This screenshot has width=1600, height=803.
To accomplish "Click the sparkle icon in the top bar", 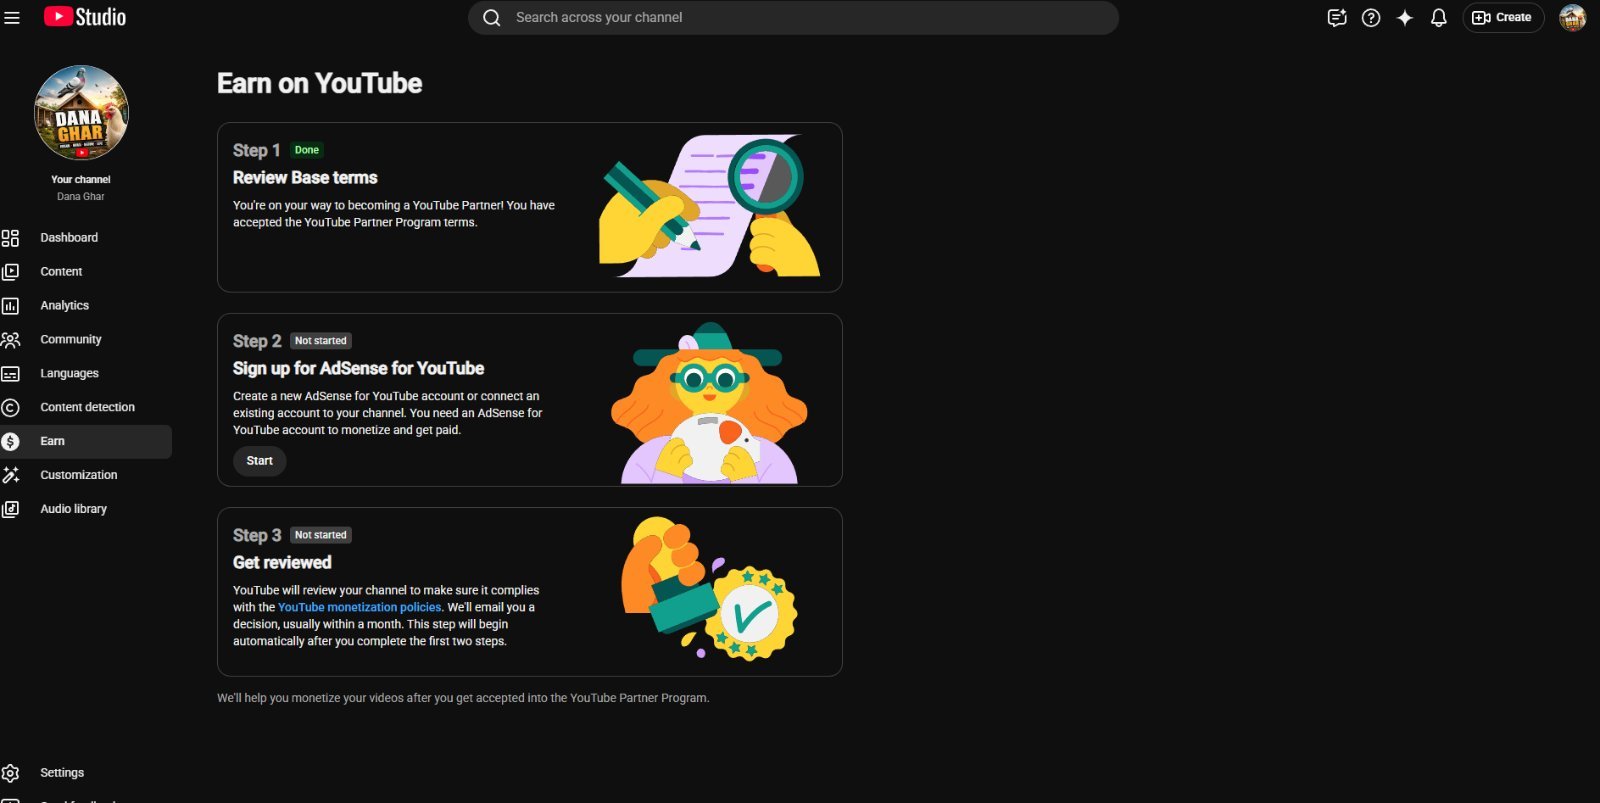I will [x=1405, y=18].
